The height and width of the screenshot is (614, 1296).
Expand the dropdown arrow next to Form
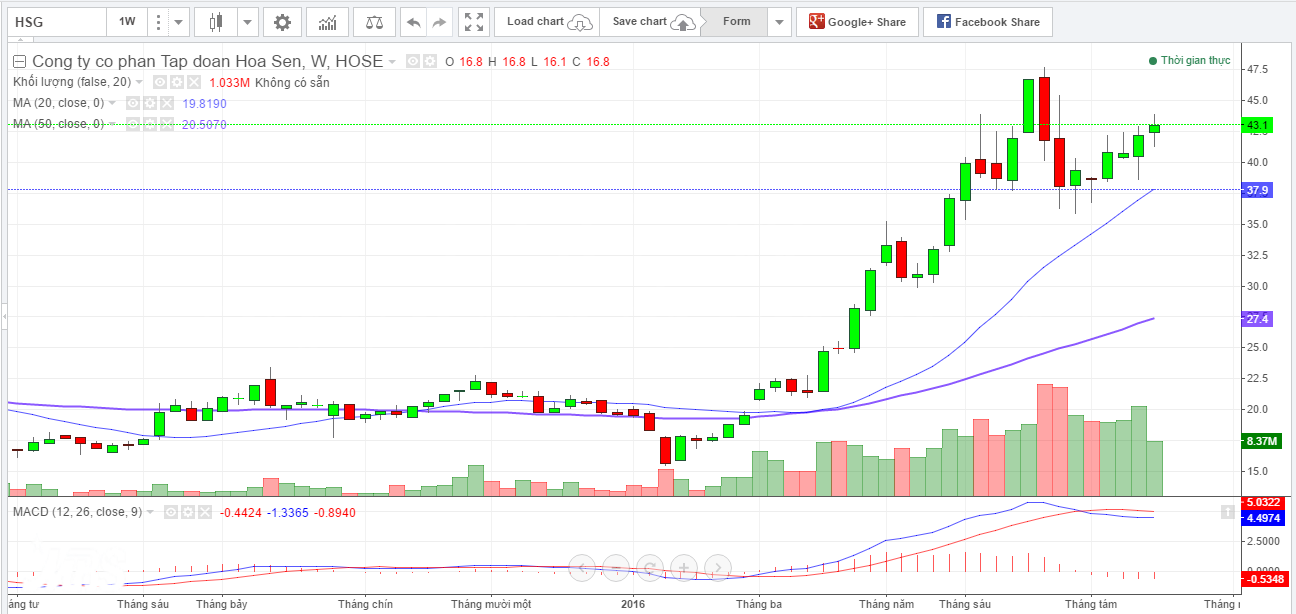coord(779,22)
